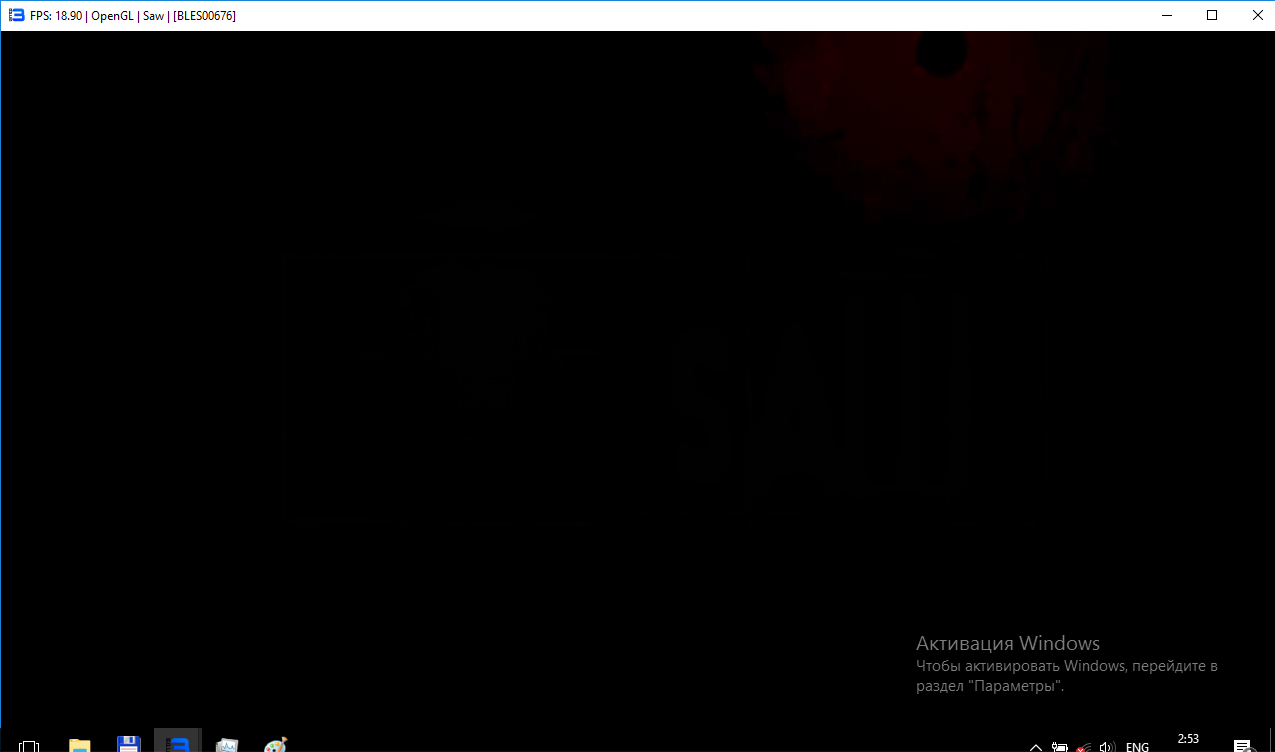Open the floppy disk app on taskbar
The width and height of the screenshot is (1275, 752).
[128, 744]
